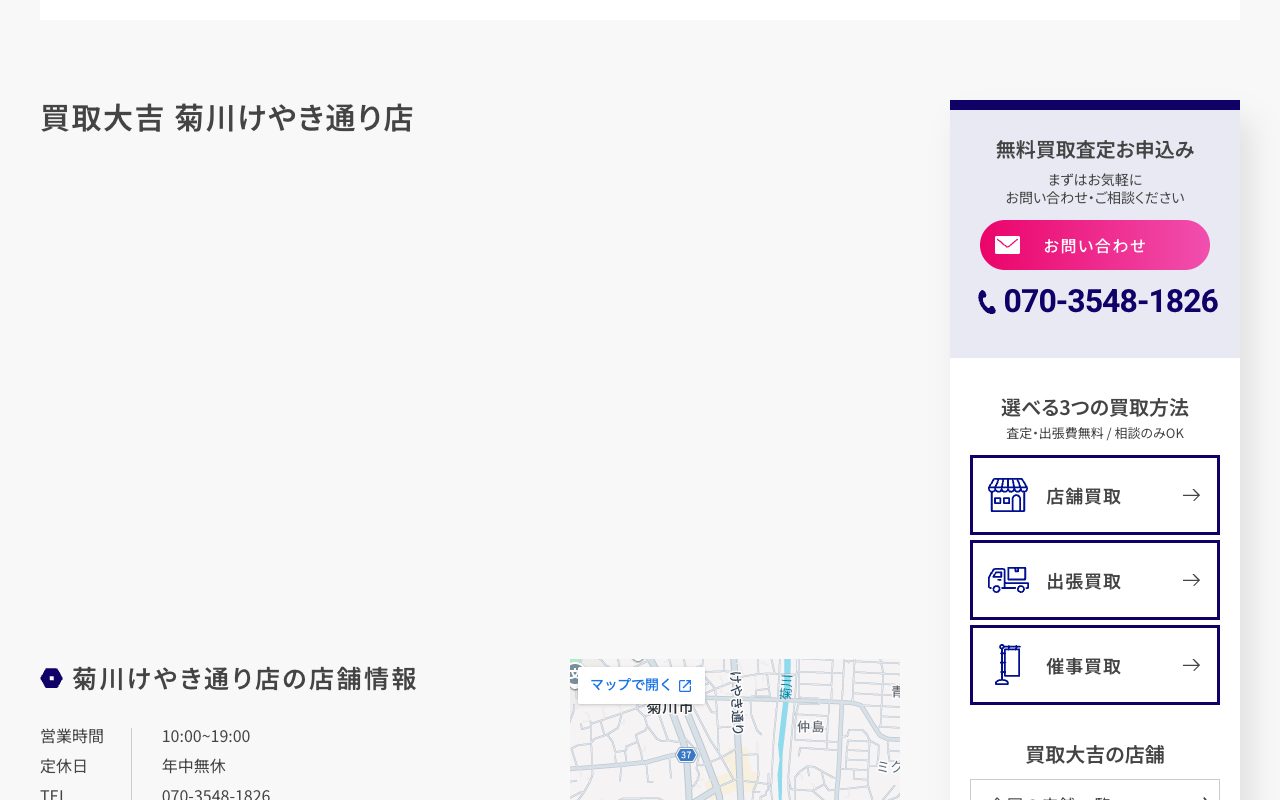Viewport: 1280px width, 800px height.
Task: Click the 買取大吉の店舗 heading
Action: pyautogui.click(x=1095, y=755)
